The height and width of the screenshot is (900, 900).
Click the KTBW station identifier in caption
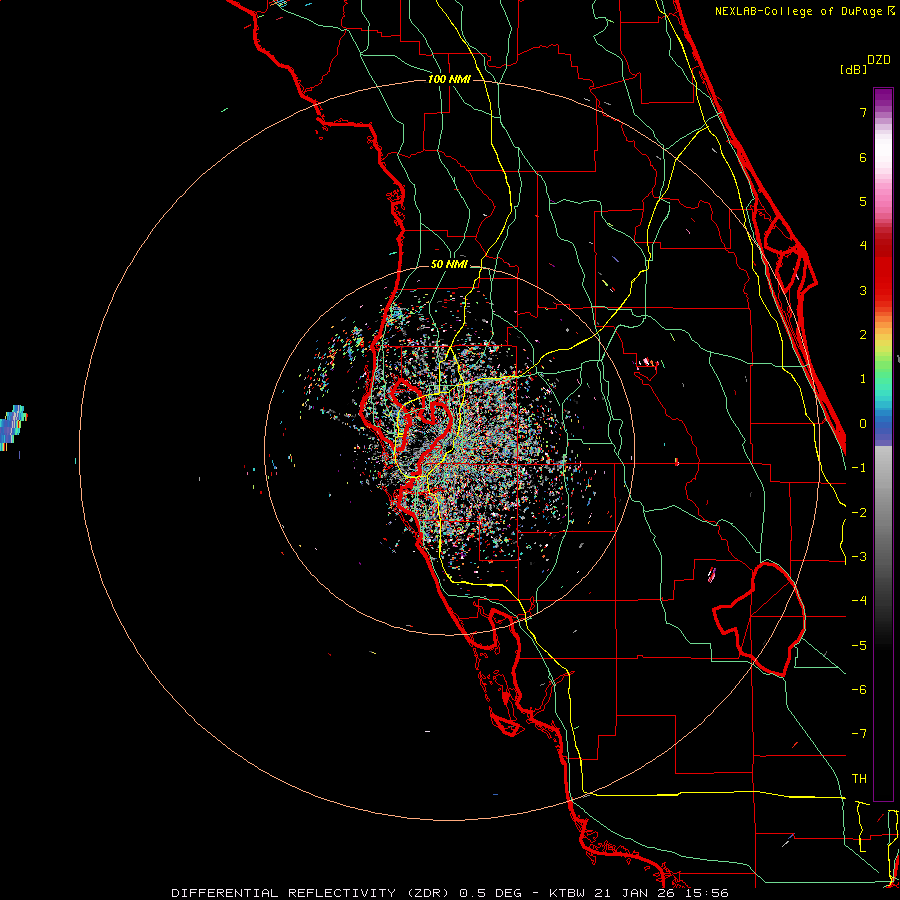click(x=568, y=893)
